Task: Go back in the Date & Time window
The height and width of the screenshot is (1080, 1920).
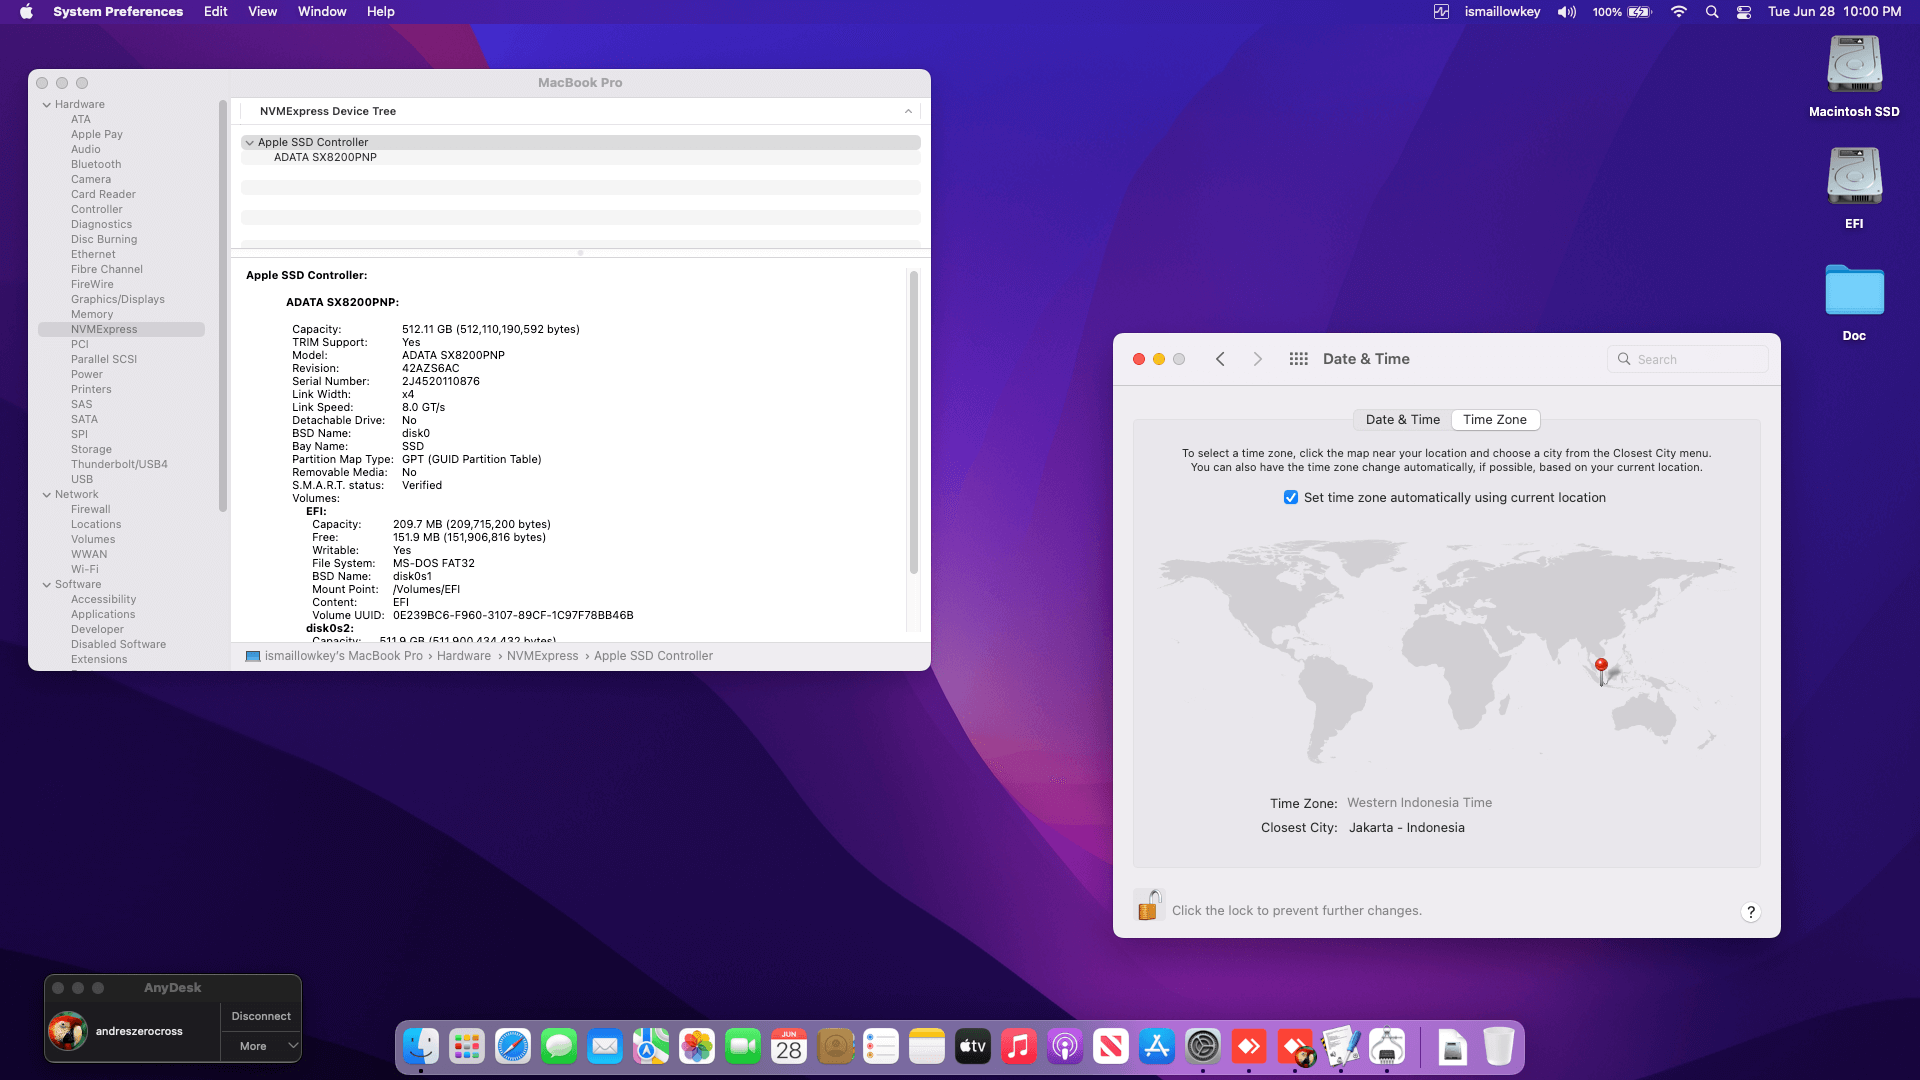Action: (x=1220, y=359)
